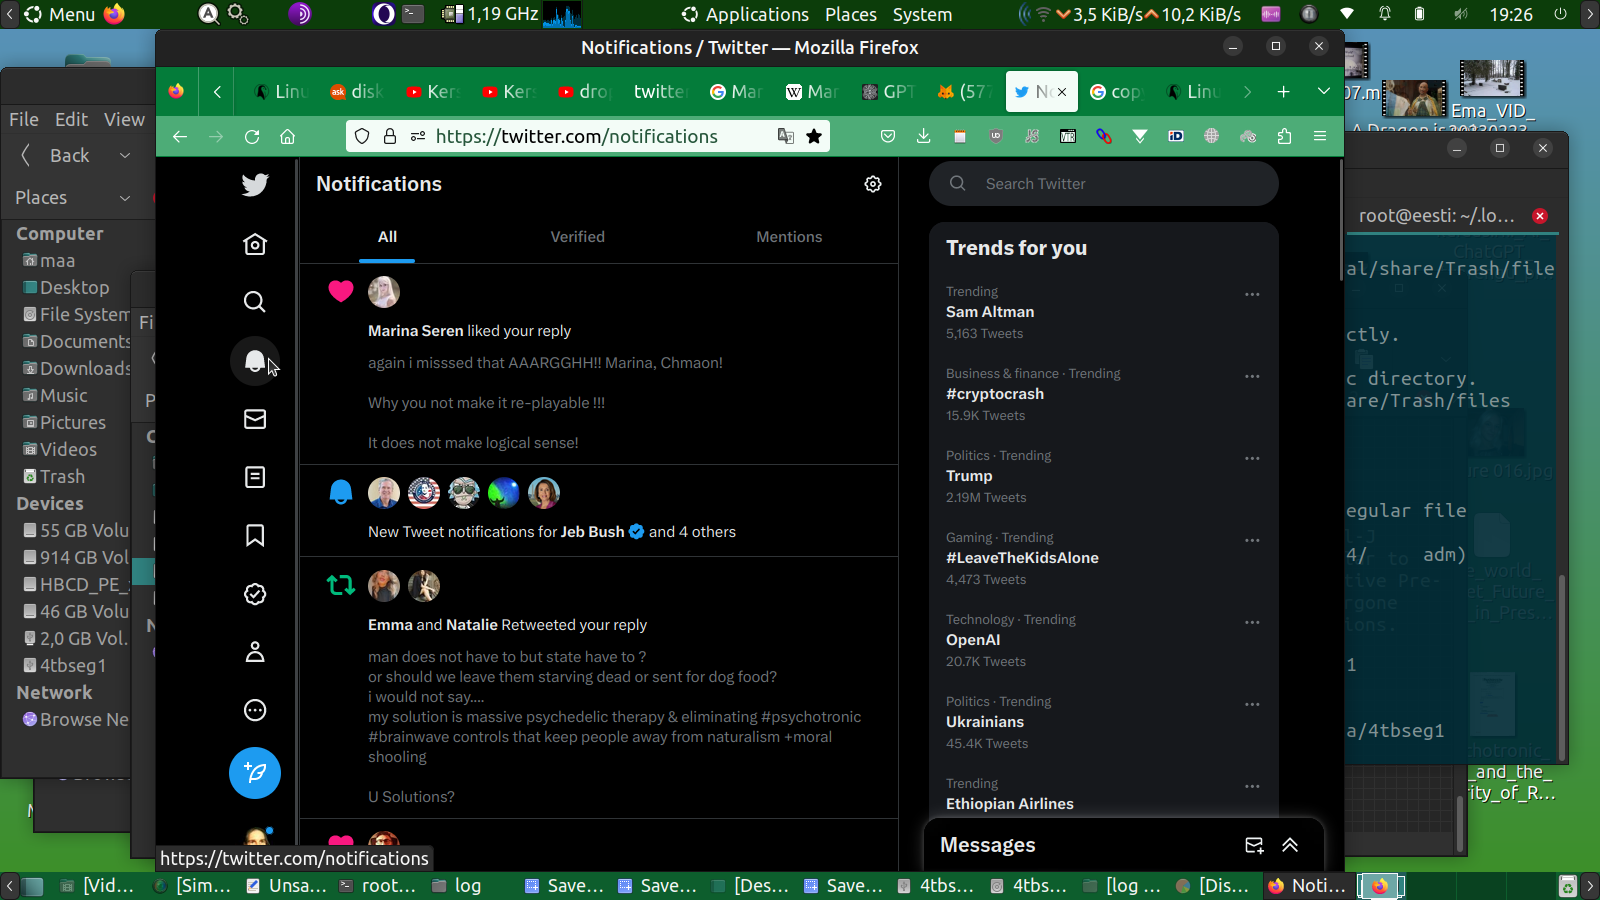This screenshot has width=1600, height=900.
Task: Open Emma's profile from retweet notification
Action: [x=390, y=625]
